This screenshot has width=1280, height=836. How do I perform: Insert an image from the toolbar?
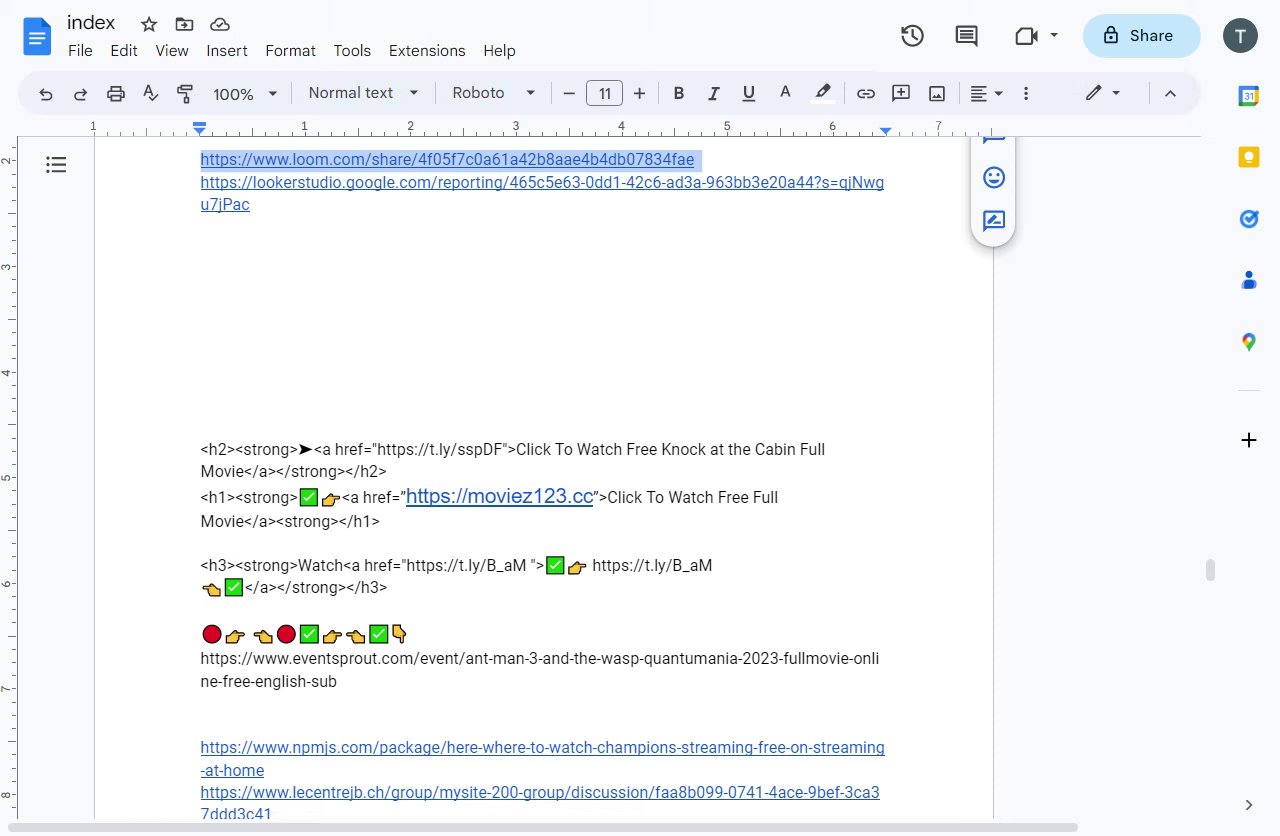(937, 93)
